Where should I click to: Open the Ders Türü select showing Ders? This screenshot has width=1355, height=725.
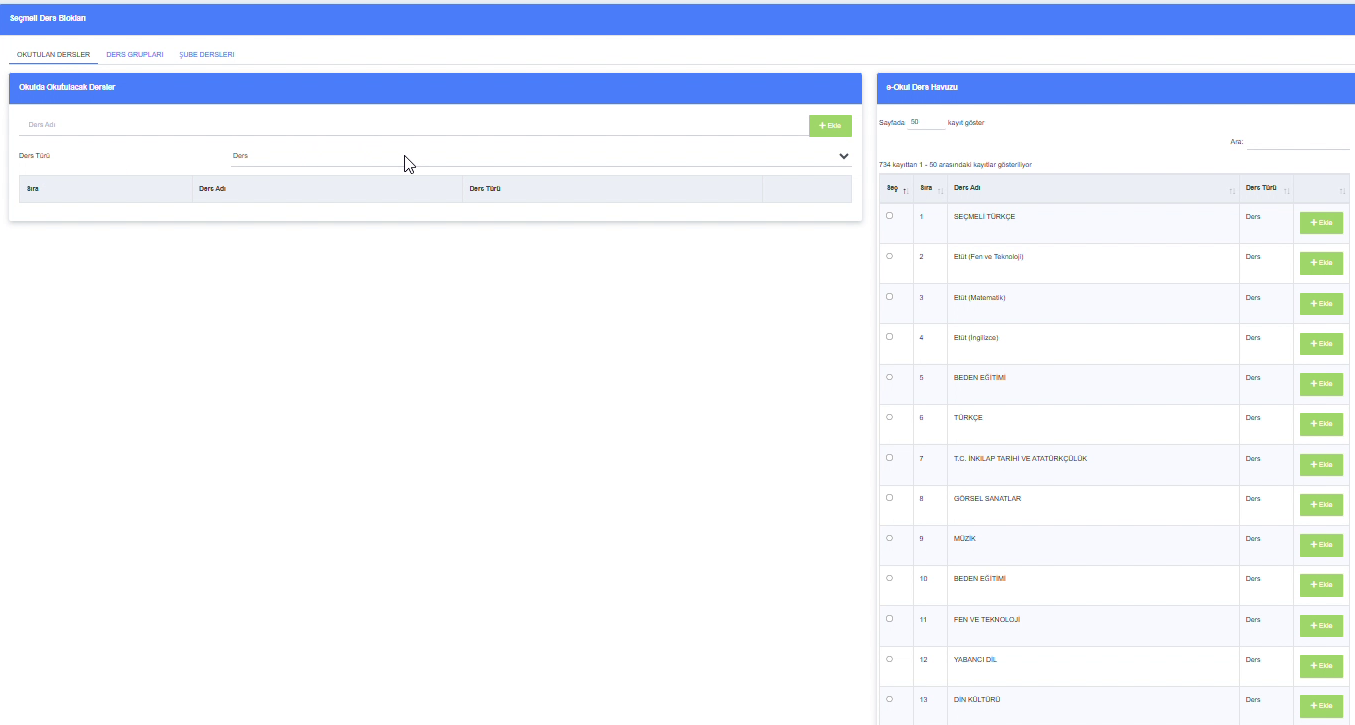click(x=541, y=156)
